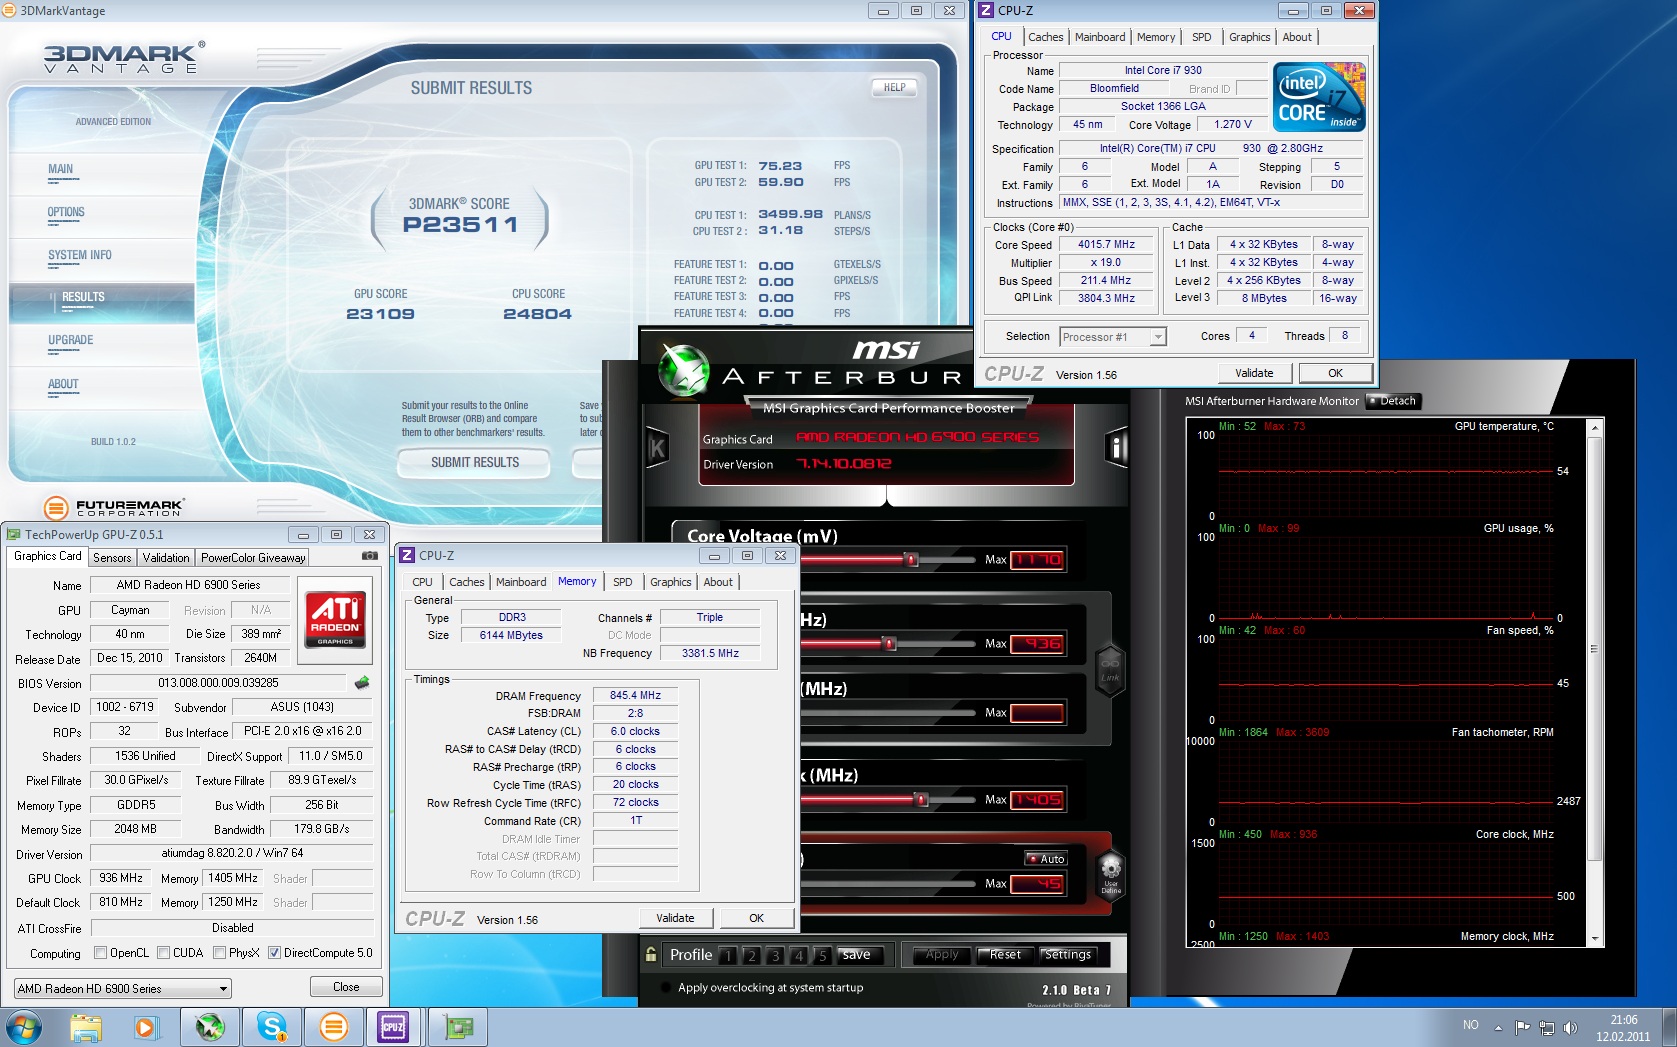1677x1047 pixels.
Task: Toggle the DirectCompute 5.0 checkbox
Action: [274, 953]
